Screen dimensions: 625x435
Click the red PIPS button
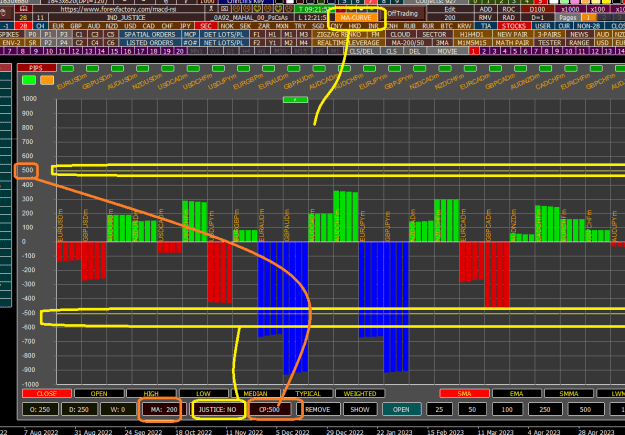pyautogui.click(x=36, y=68)
